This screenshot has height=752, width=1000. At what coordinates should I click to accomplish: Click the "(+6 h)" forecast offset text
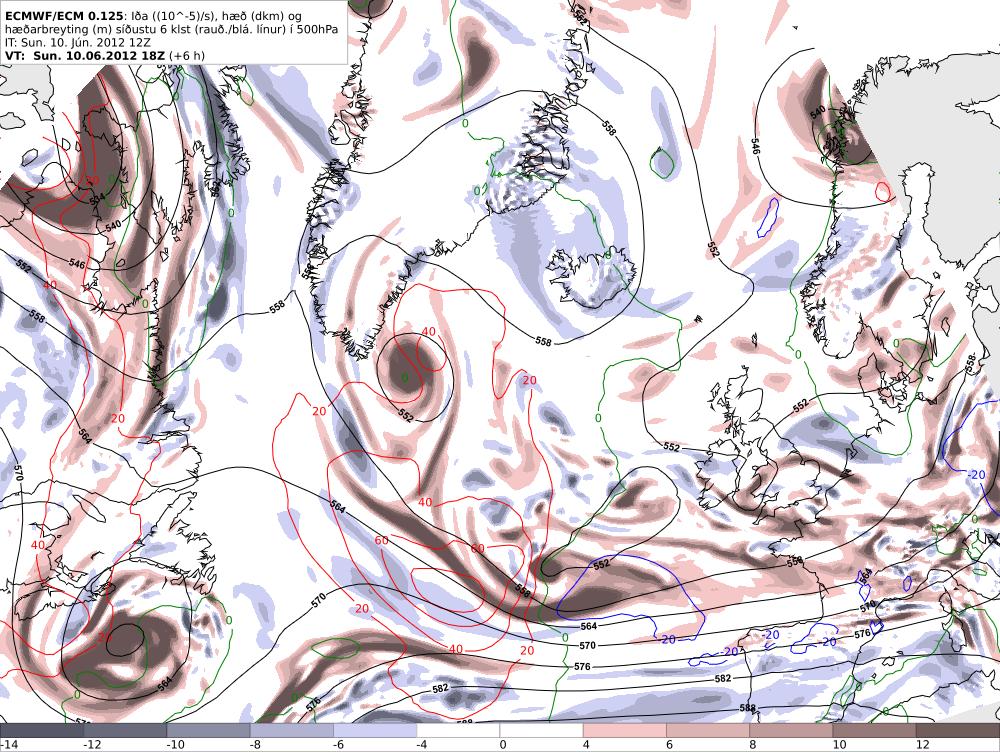pyautogui.click(x=187, y=55)
